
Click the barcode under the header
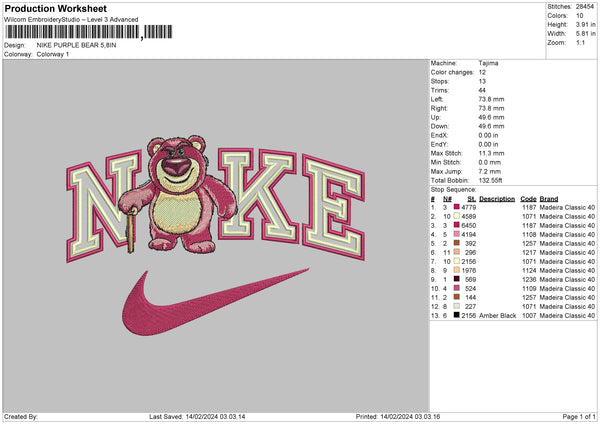(89, 32)
